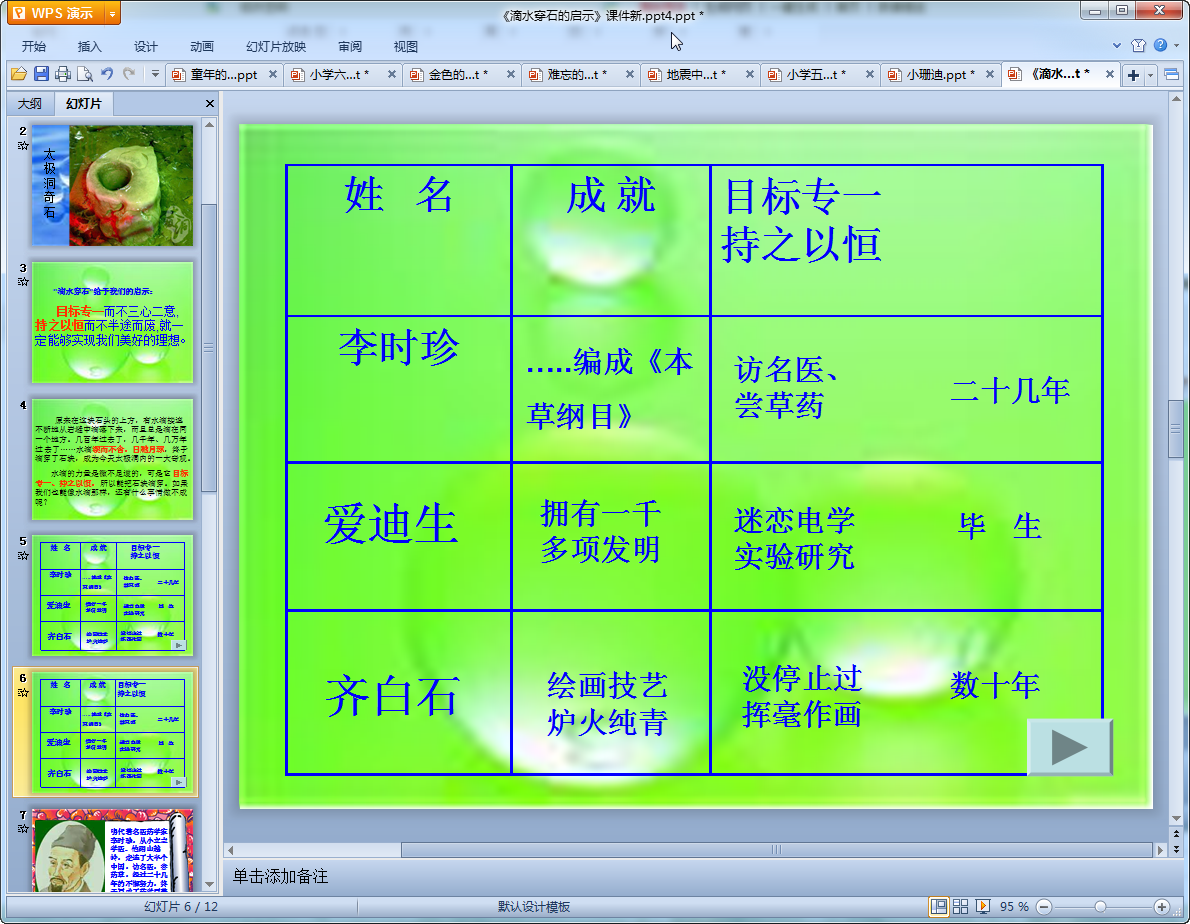The image size is (1190, 924).
Task: Undo the last action
Action: tap(107, 74)
